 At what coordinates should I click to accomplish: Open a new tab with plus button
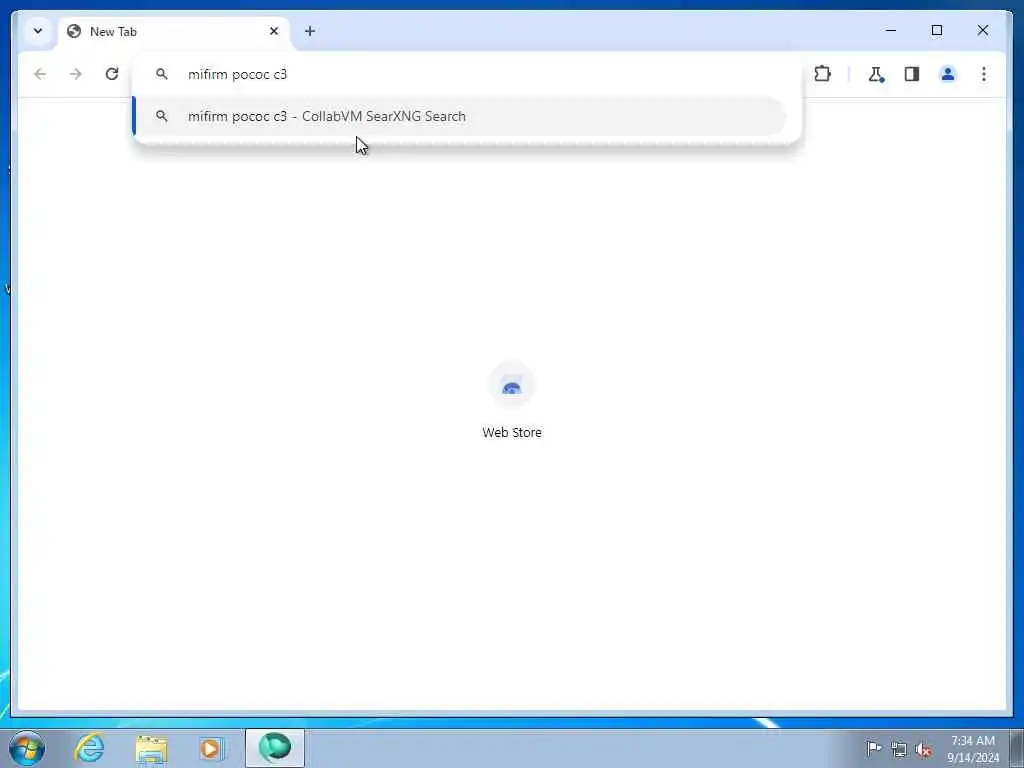[310, 31]
